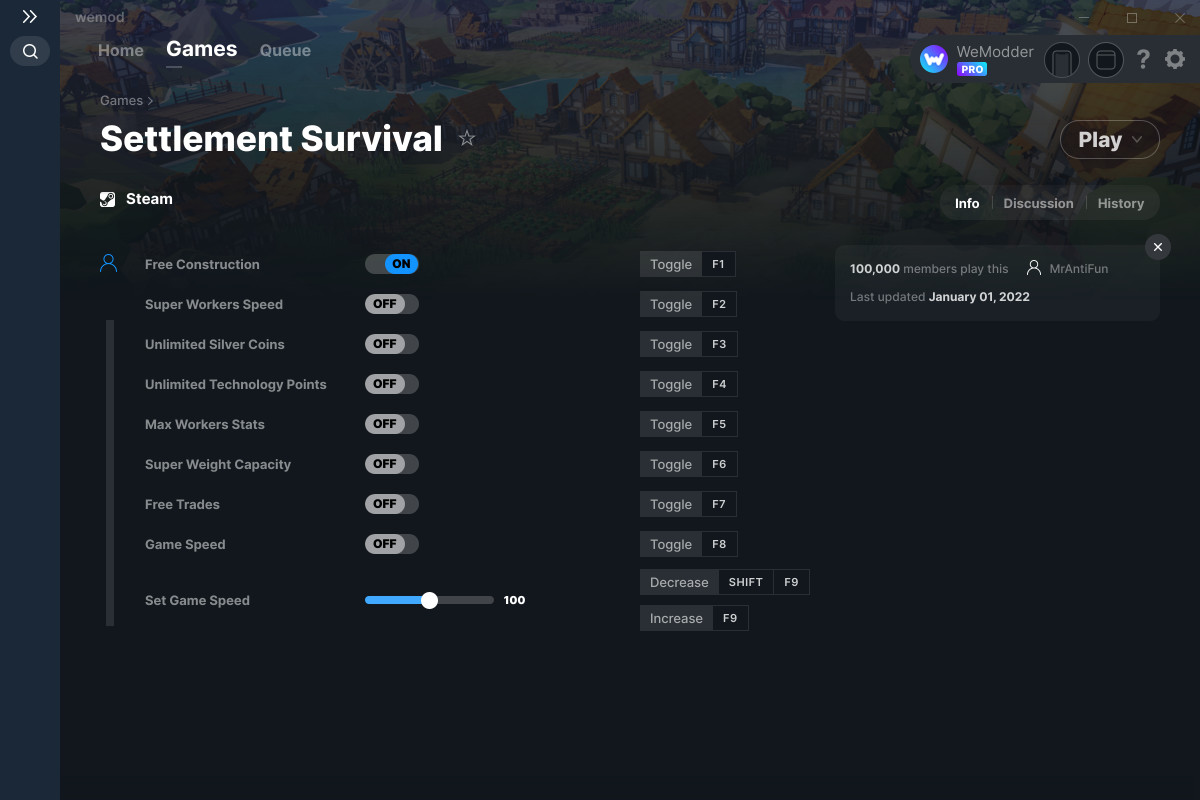The width and height of the screenshot is (1200, 800).
Task: Enable Unlimited Technology Points toggle
Action: (x=392, y=384)
